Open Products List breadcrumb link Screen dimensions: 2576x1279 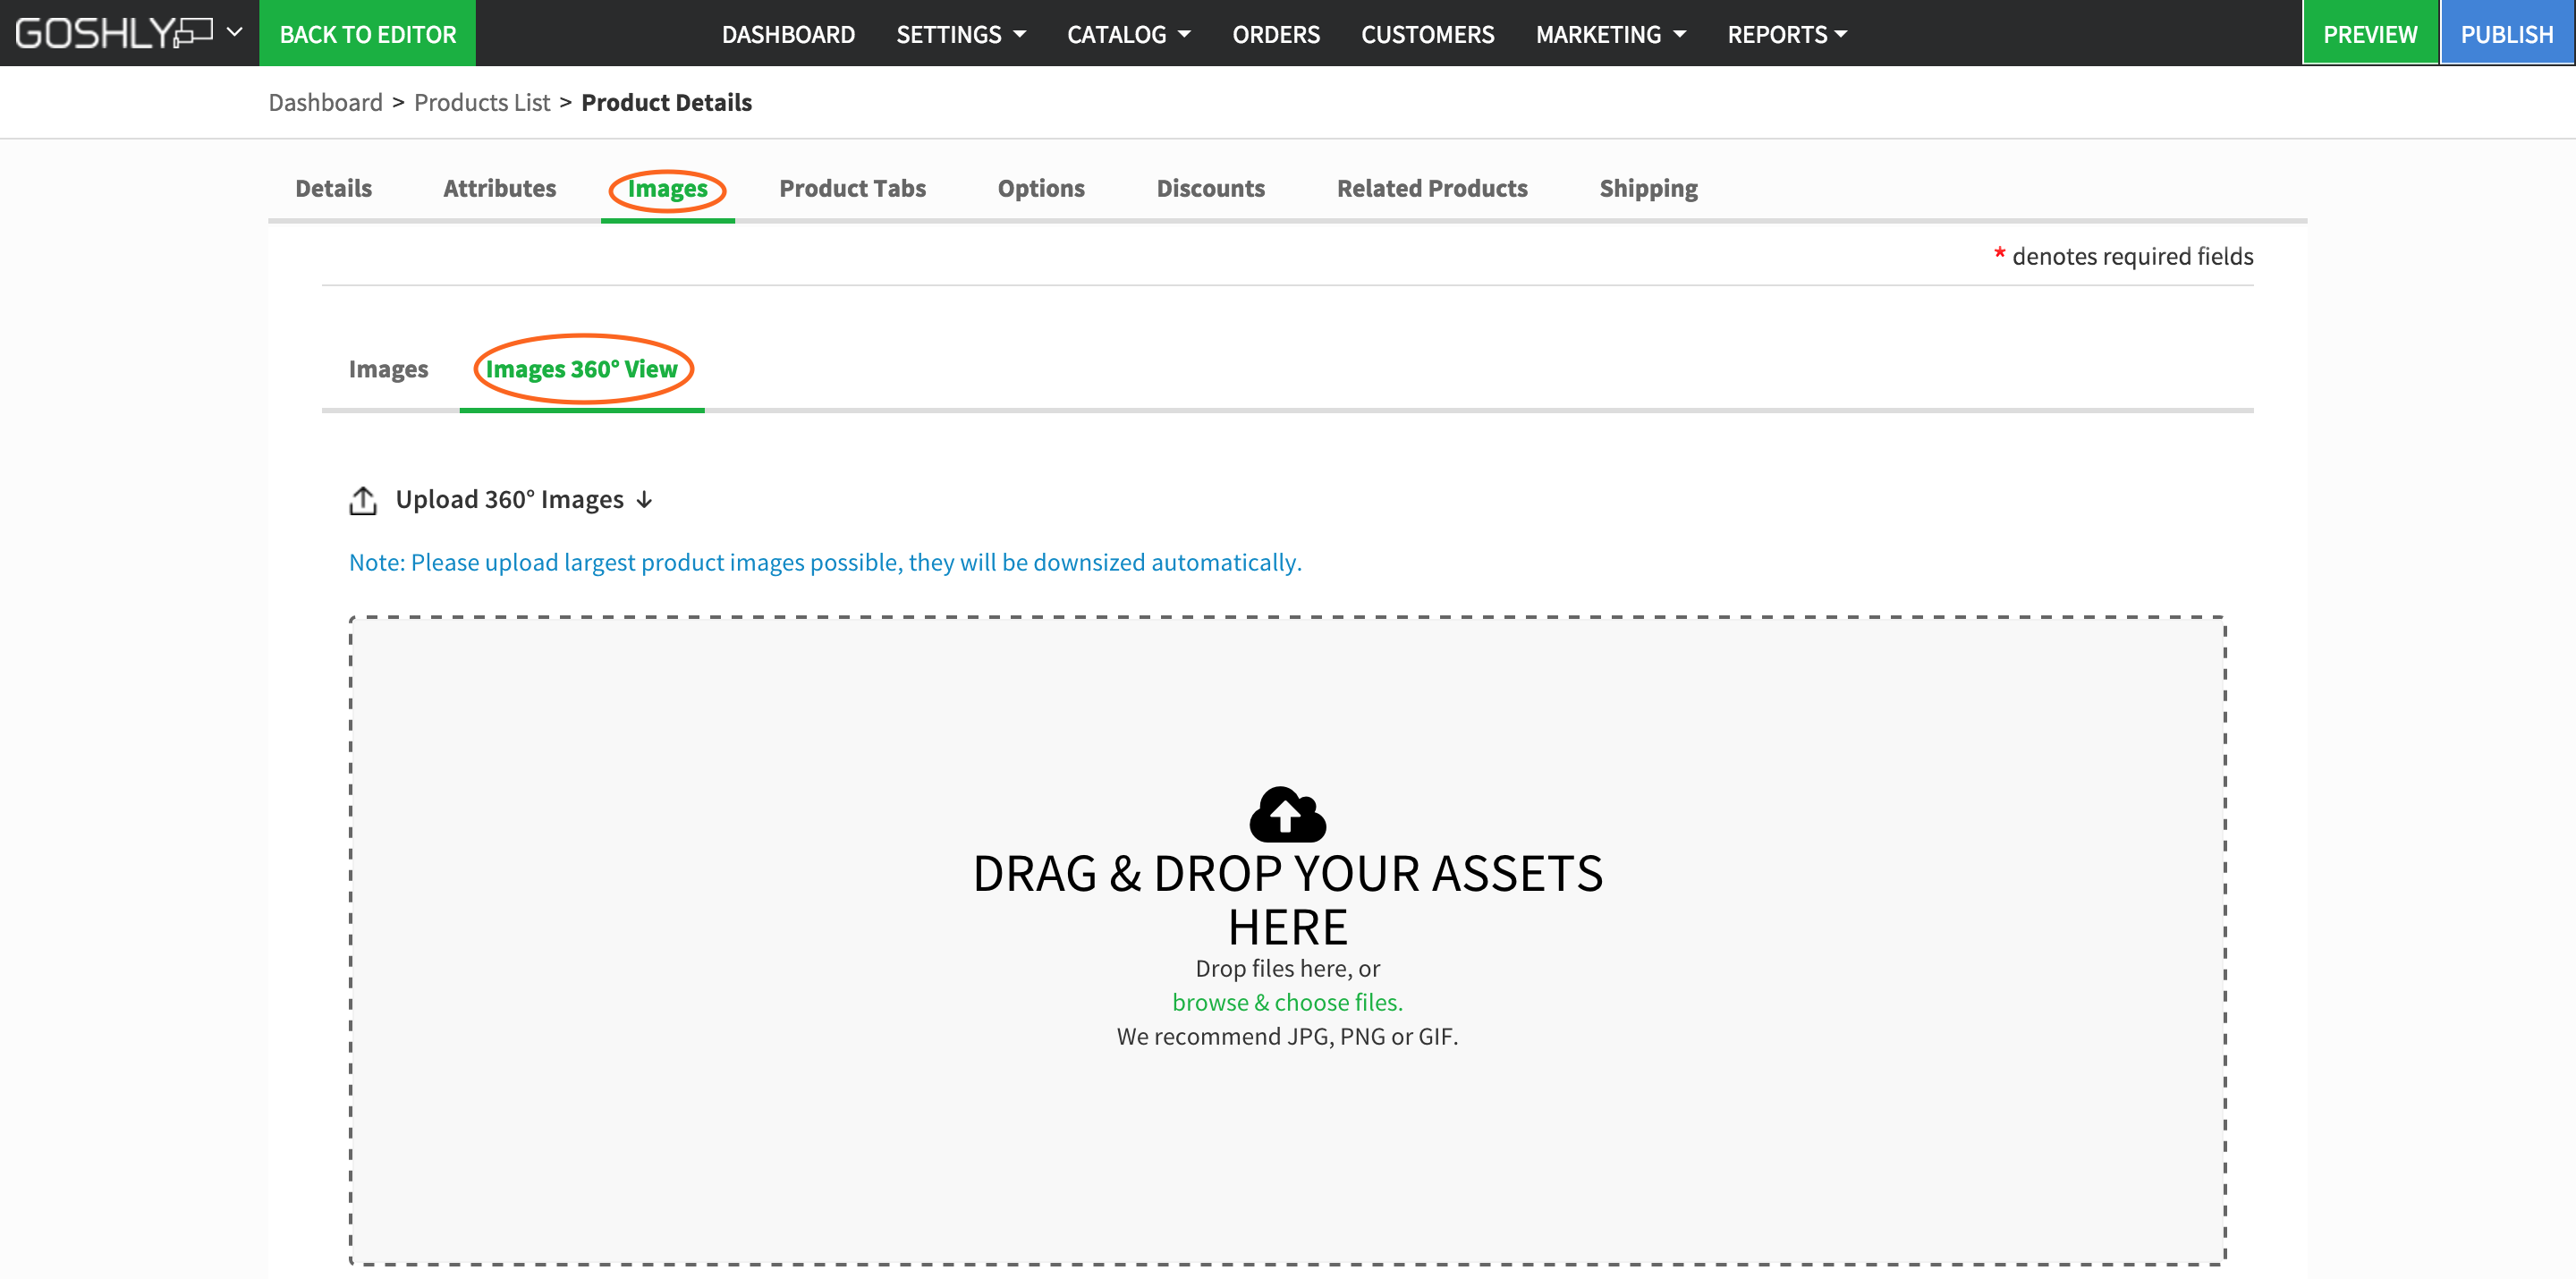pos(482,102)
